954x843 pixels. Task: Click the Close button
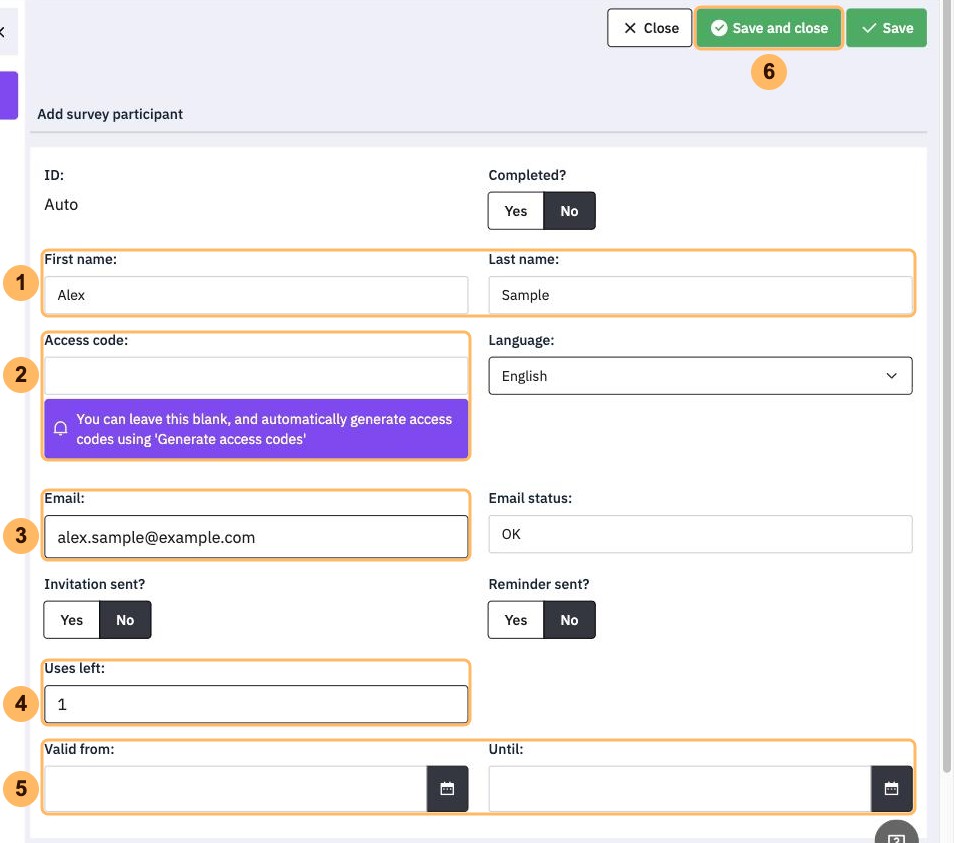649,28
